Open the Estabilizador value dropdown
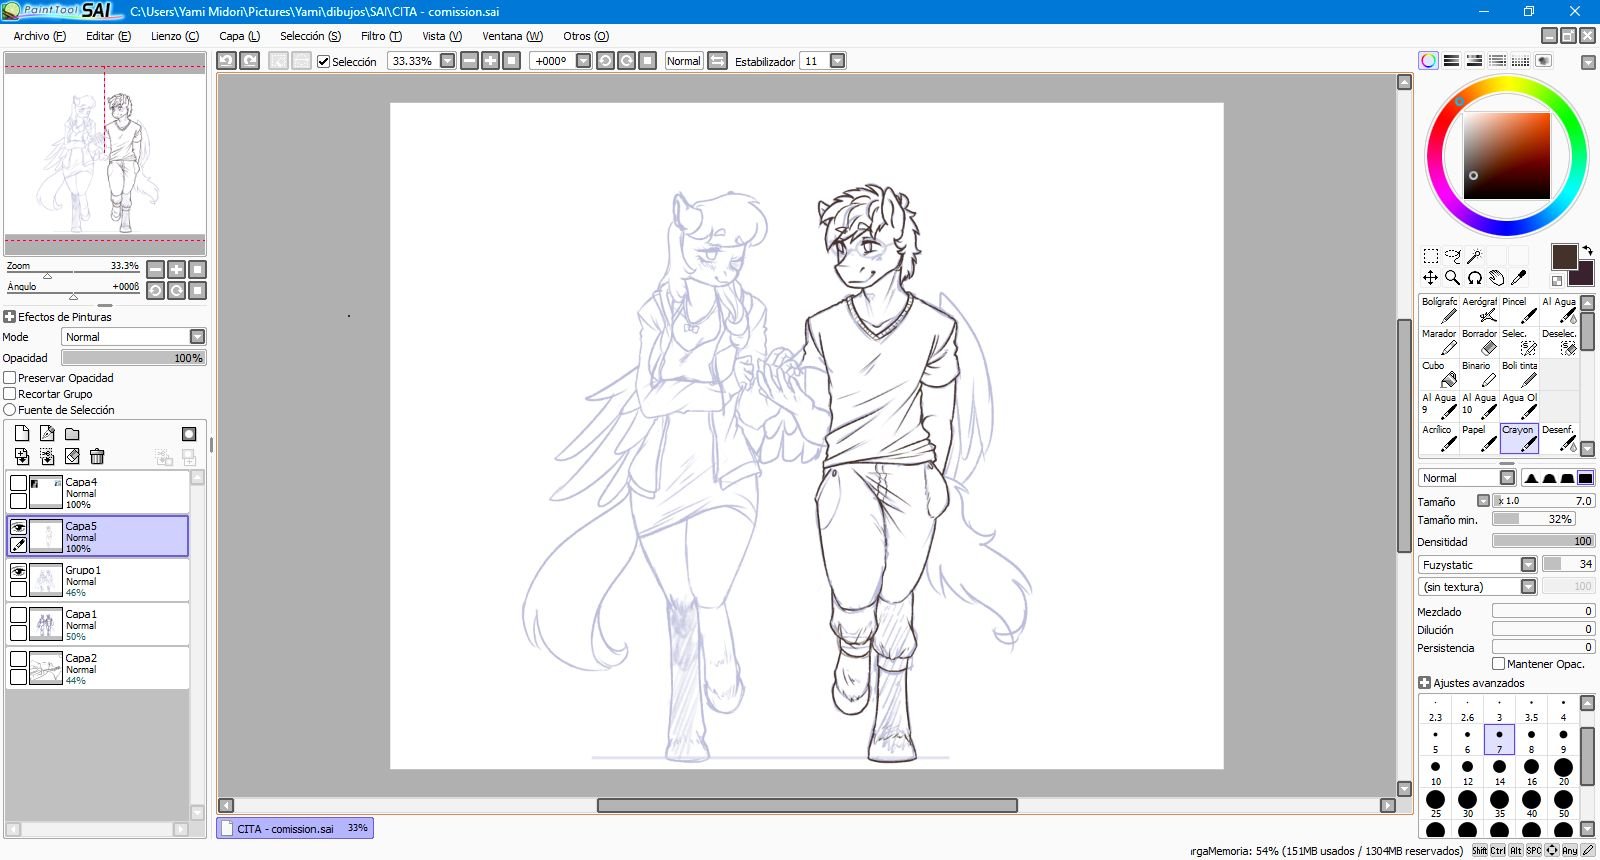 coord(838,61)
